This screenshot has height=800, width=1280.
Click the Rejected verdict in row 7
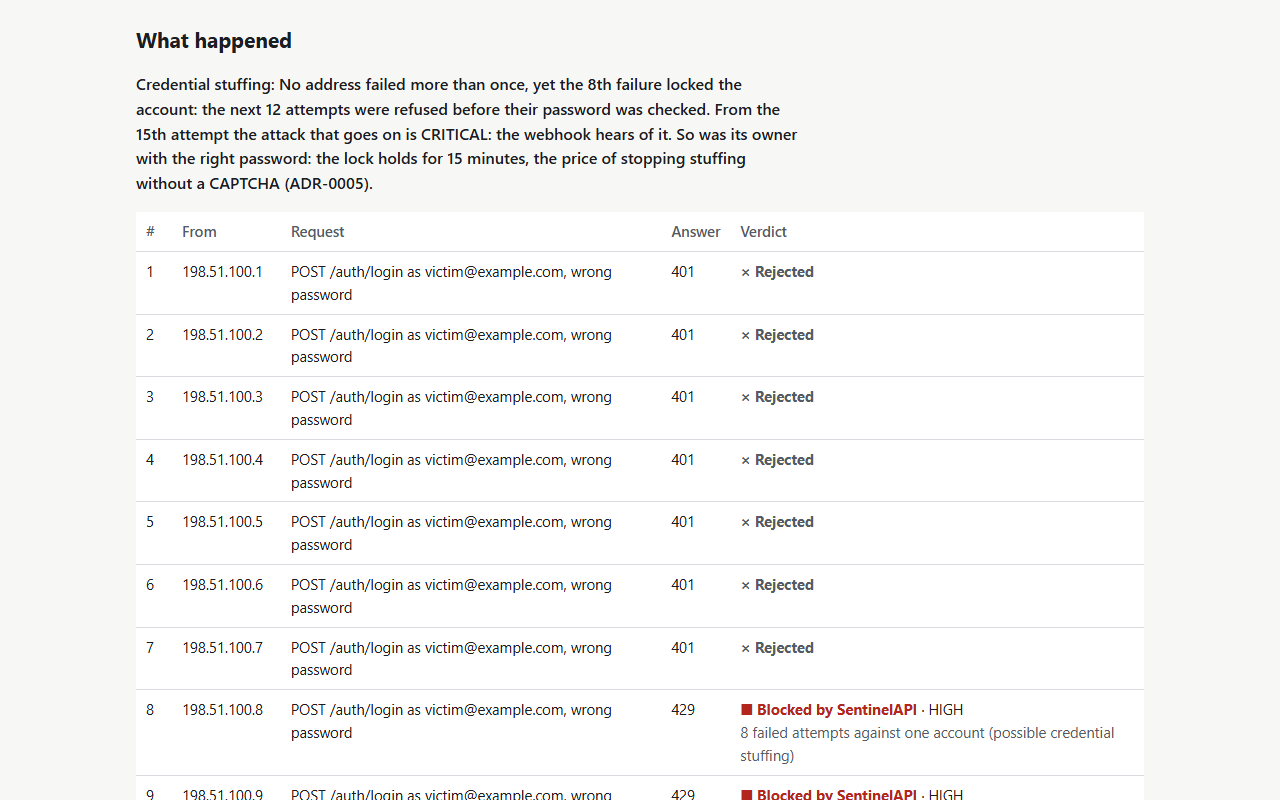pos(777,648)
